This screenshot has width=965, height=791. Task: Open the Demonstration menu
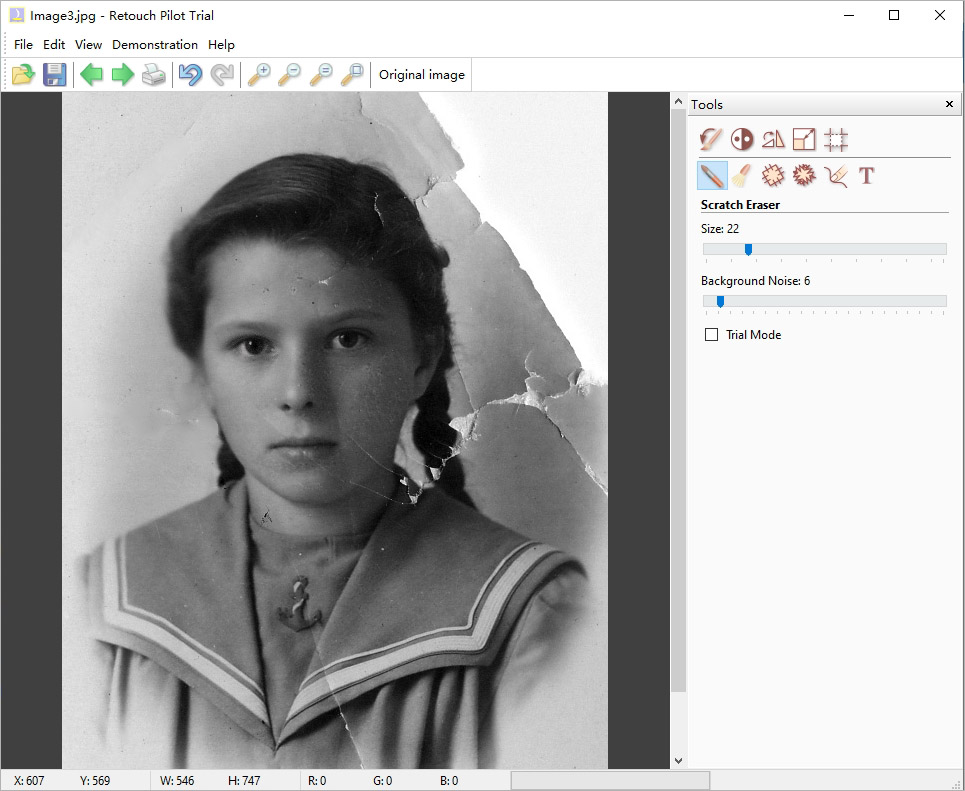tap(154, 44)
